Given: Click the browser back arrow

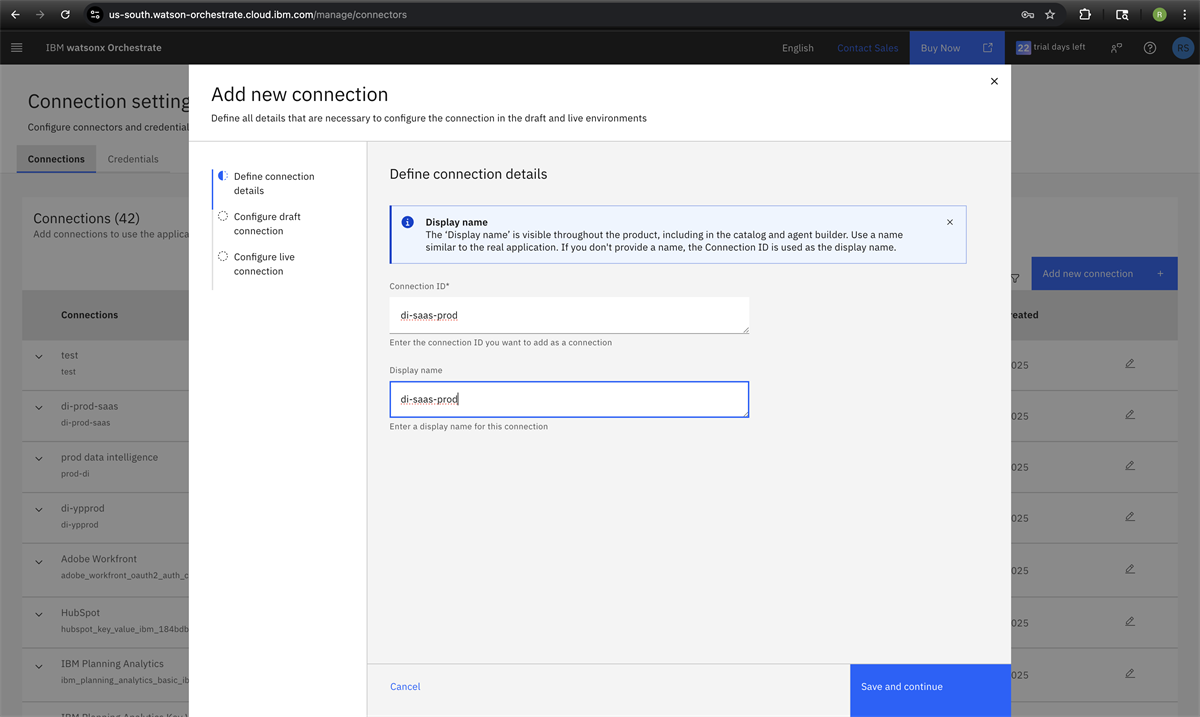Looking at the screenshot, I should pyautogui.click(x=14, y=15).
